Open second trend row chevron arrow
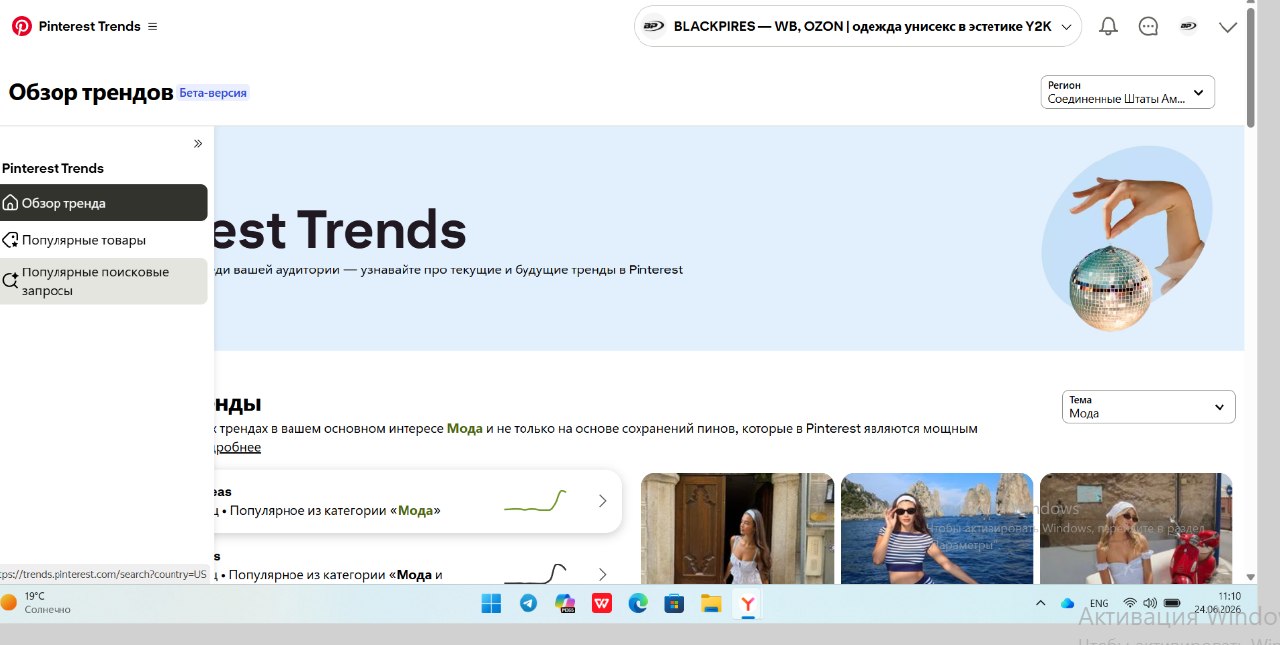Screen dimensions: 1280x645 602,574
